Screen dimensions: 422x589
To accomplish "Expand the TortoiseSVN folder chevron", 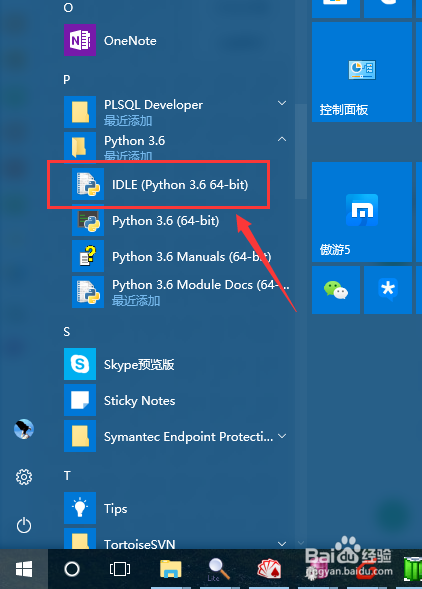I will 282,543.
